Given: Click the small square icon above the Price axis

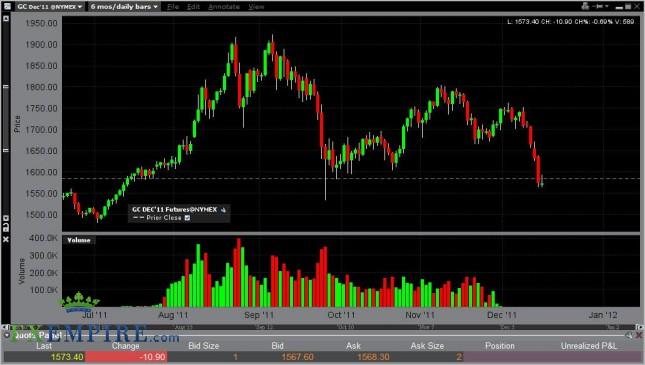Looking at the screenshot, I should pos(6,19).
